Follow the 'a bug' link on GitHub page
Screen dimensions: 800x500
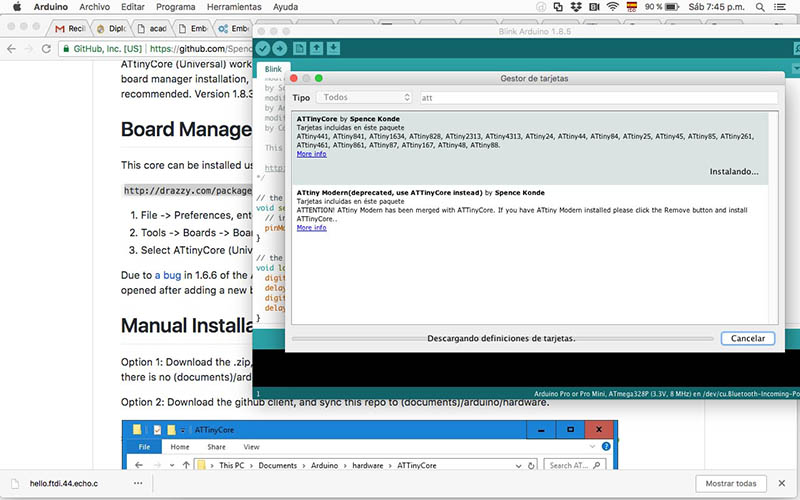[168, 275]
